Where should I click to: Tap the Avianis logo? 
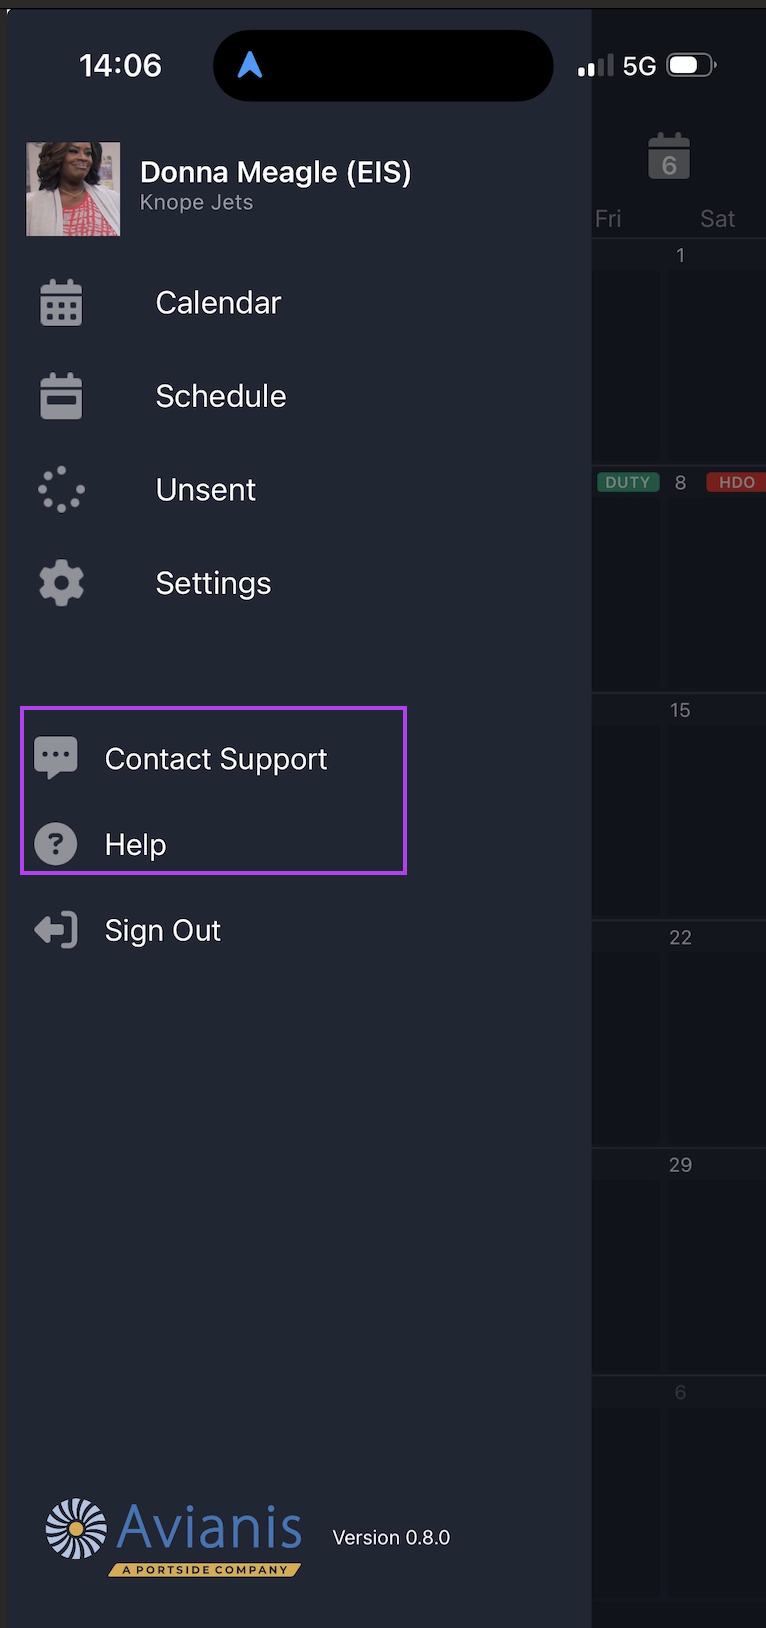coord(175,1536)
